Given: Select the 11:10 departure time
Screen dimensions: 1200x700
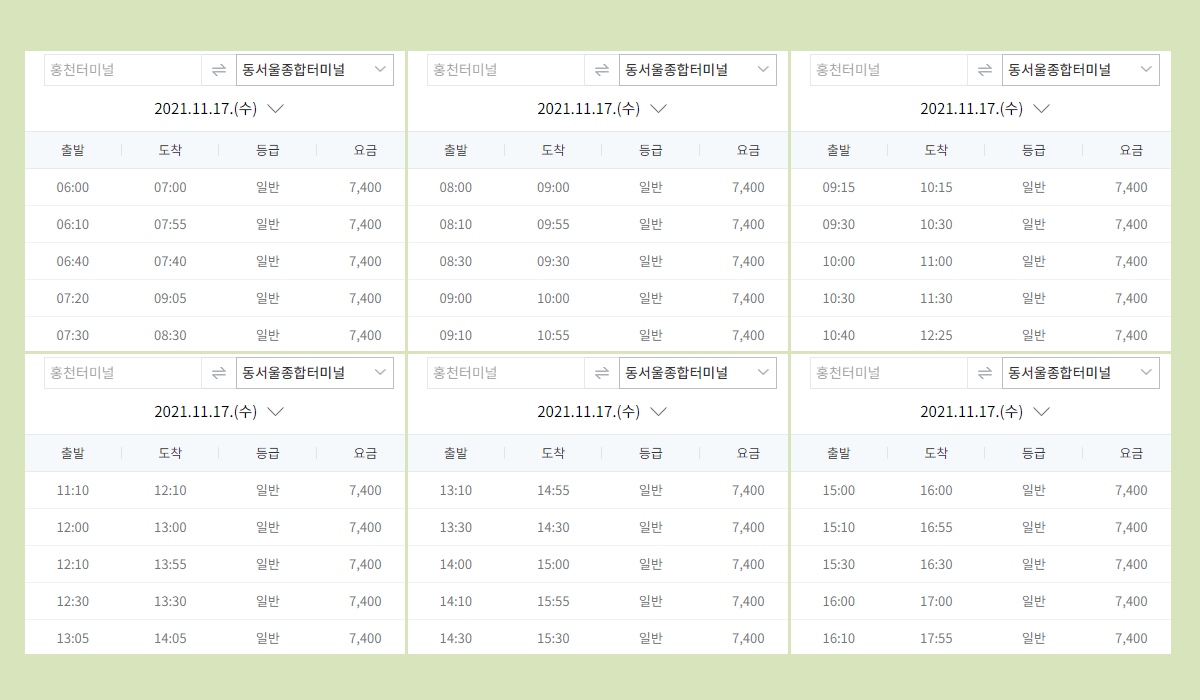Looking at the screenshot, I should pos(73,491).
